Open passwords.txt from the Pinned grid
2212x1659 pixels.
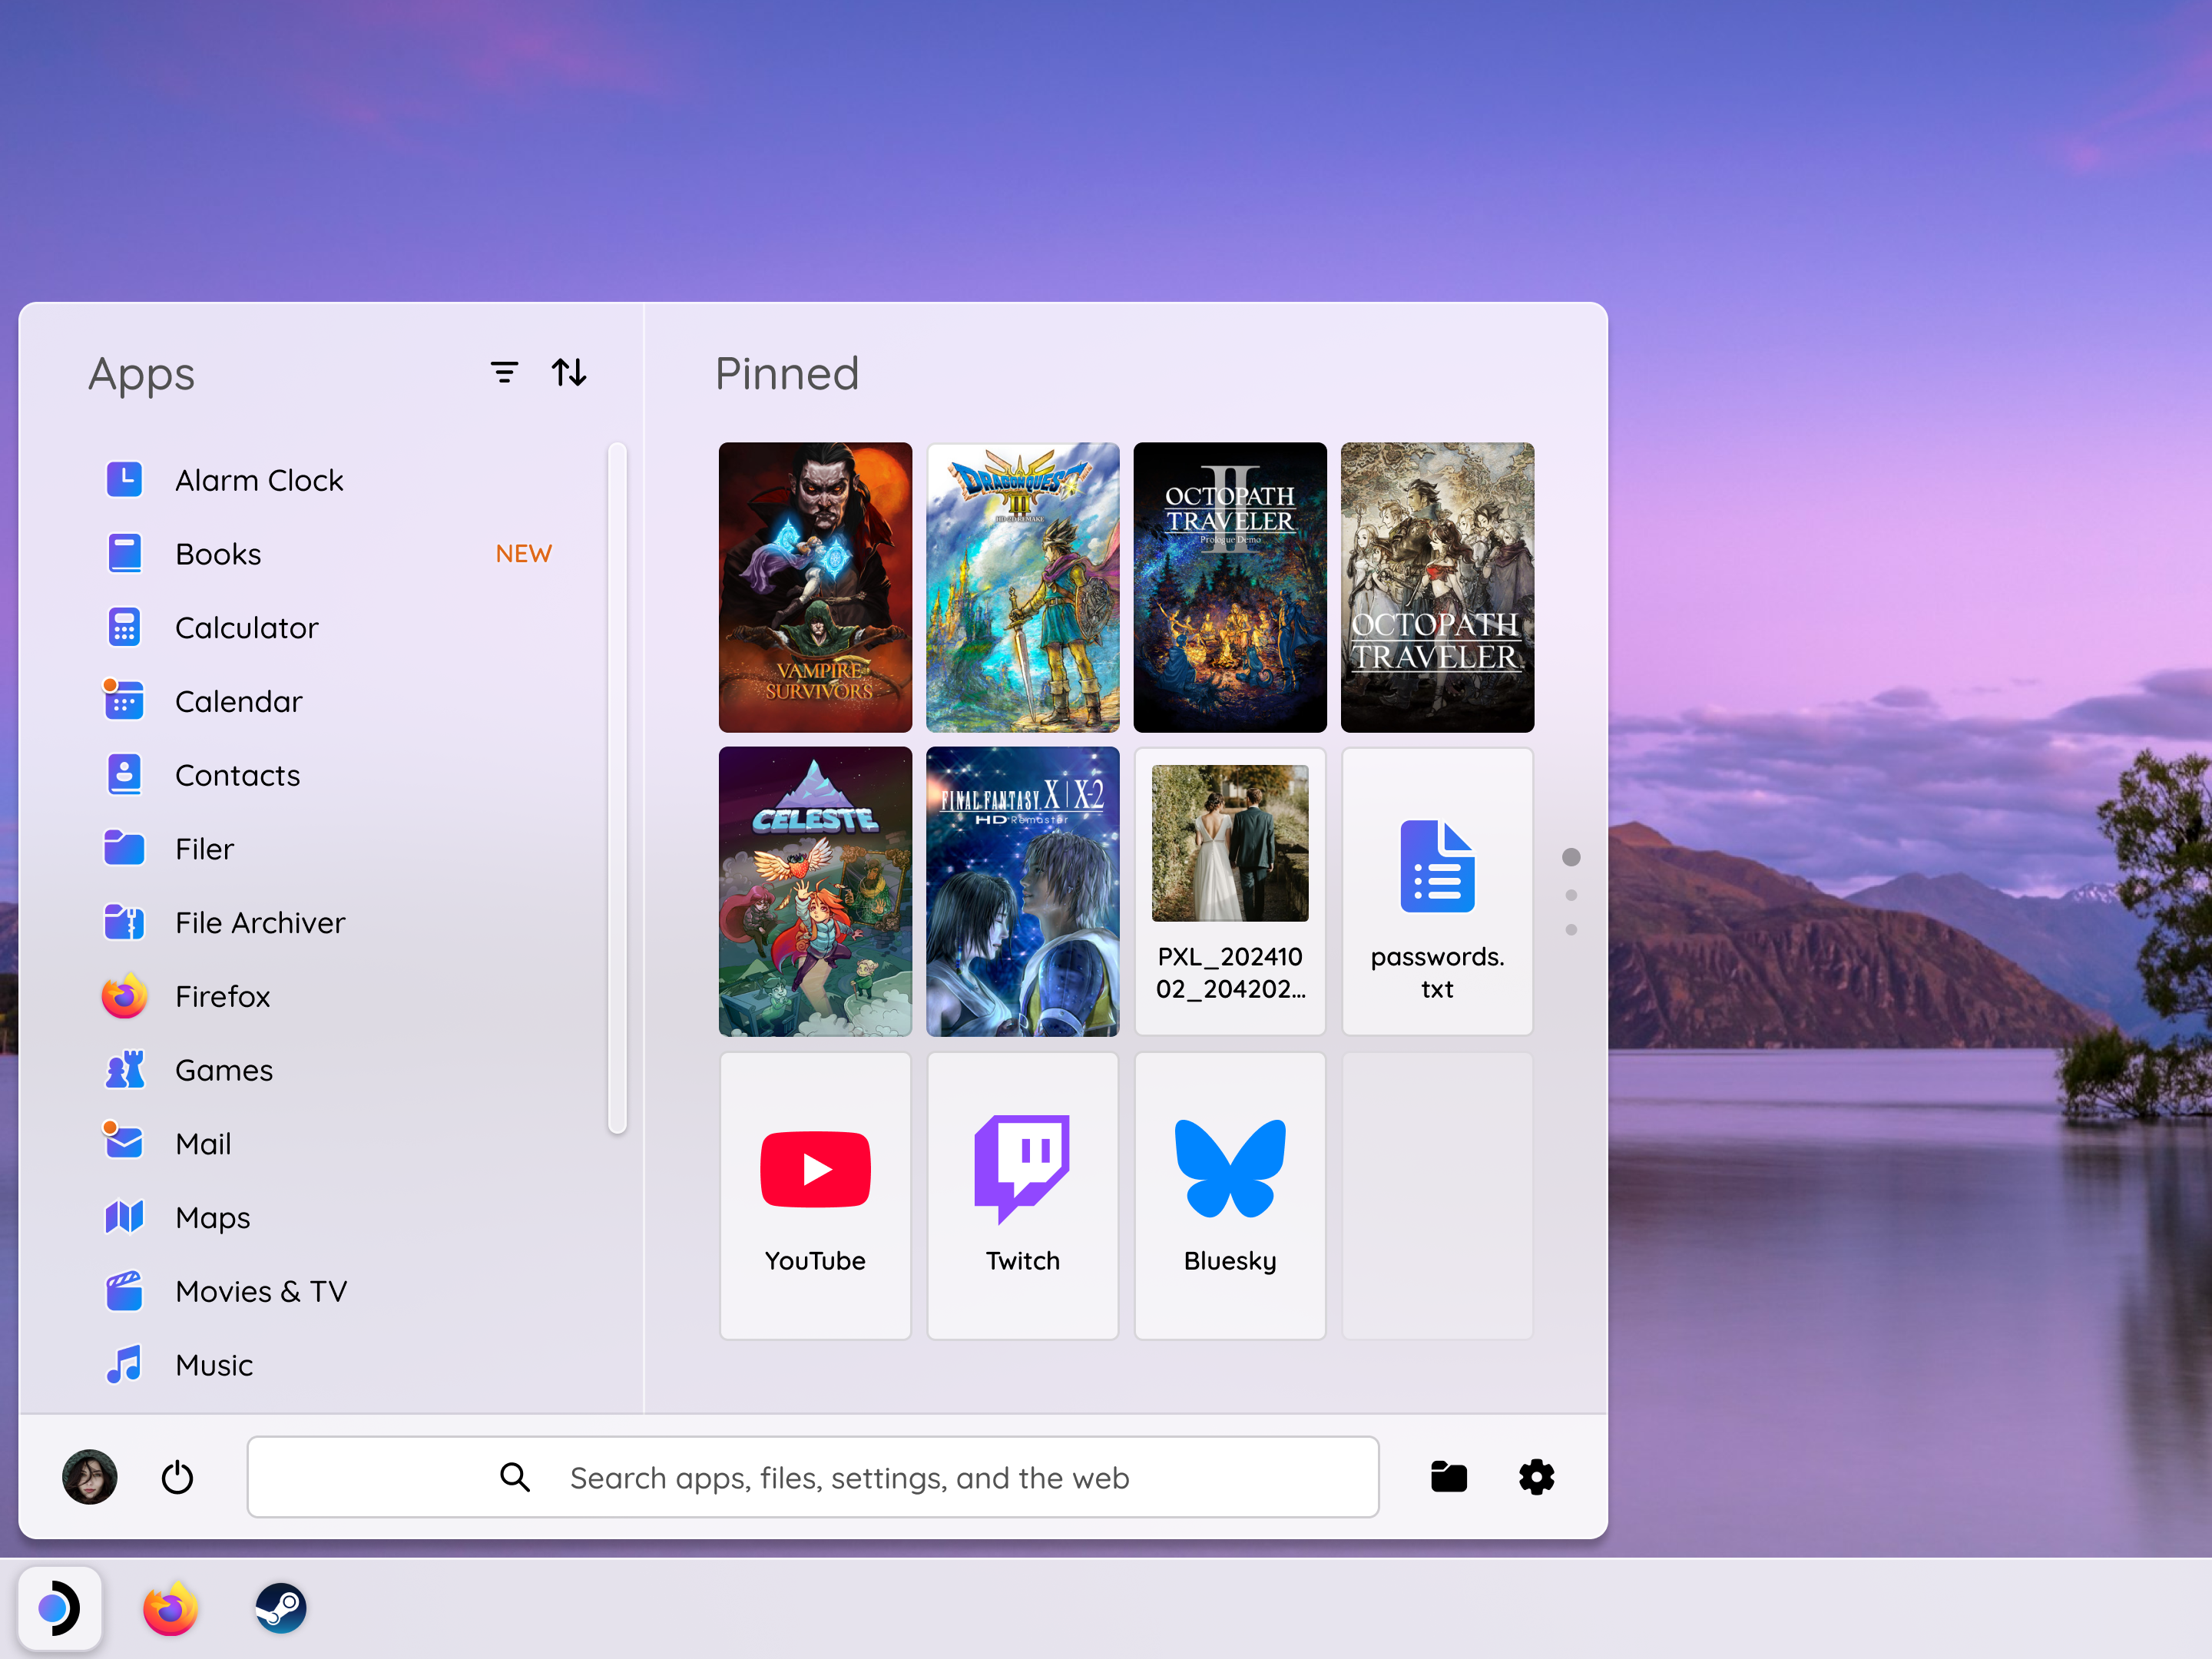(x=1437, y=891)
